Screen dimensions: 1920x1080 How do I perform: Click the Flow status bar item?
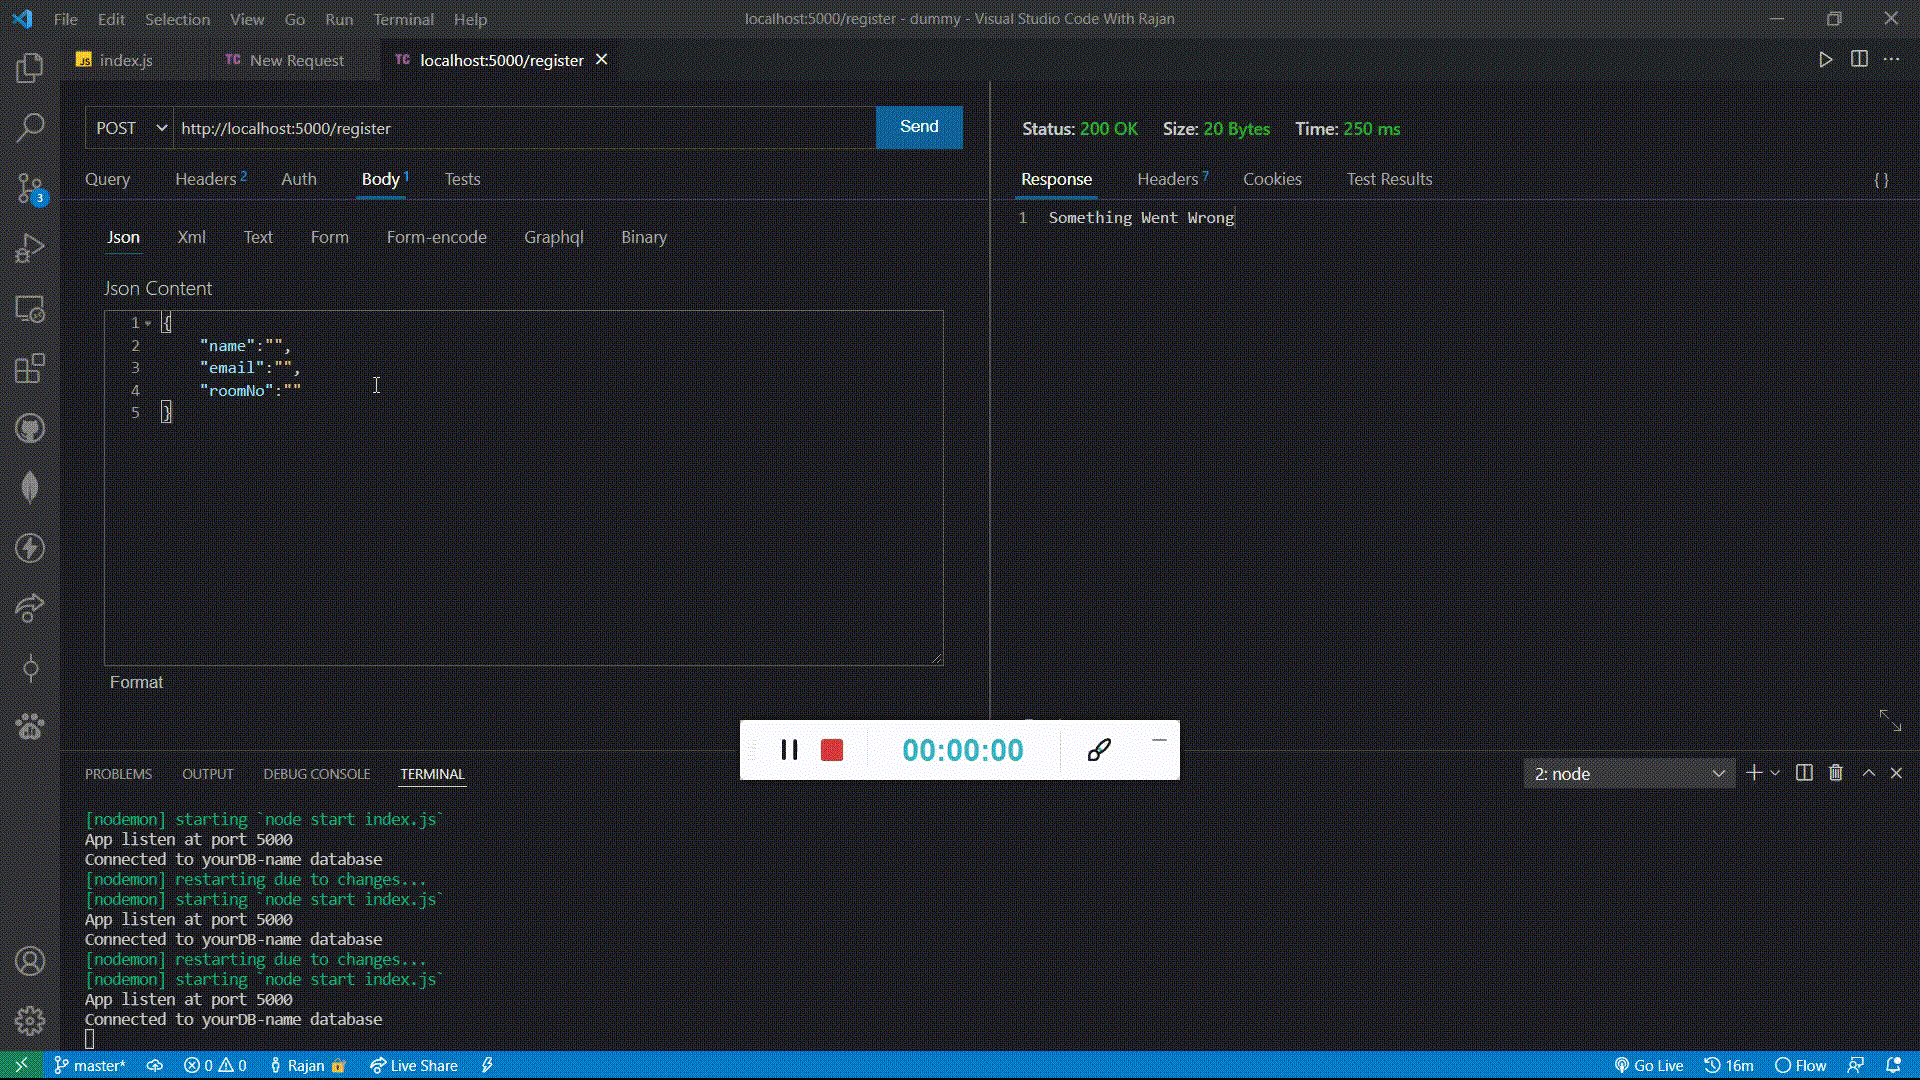coord(1800,1065)
